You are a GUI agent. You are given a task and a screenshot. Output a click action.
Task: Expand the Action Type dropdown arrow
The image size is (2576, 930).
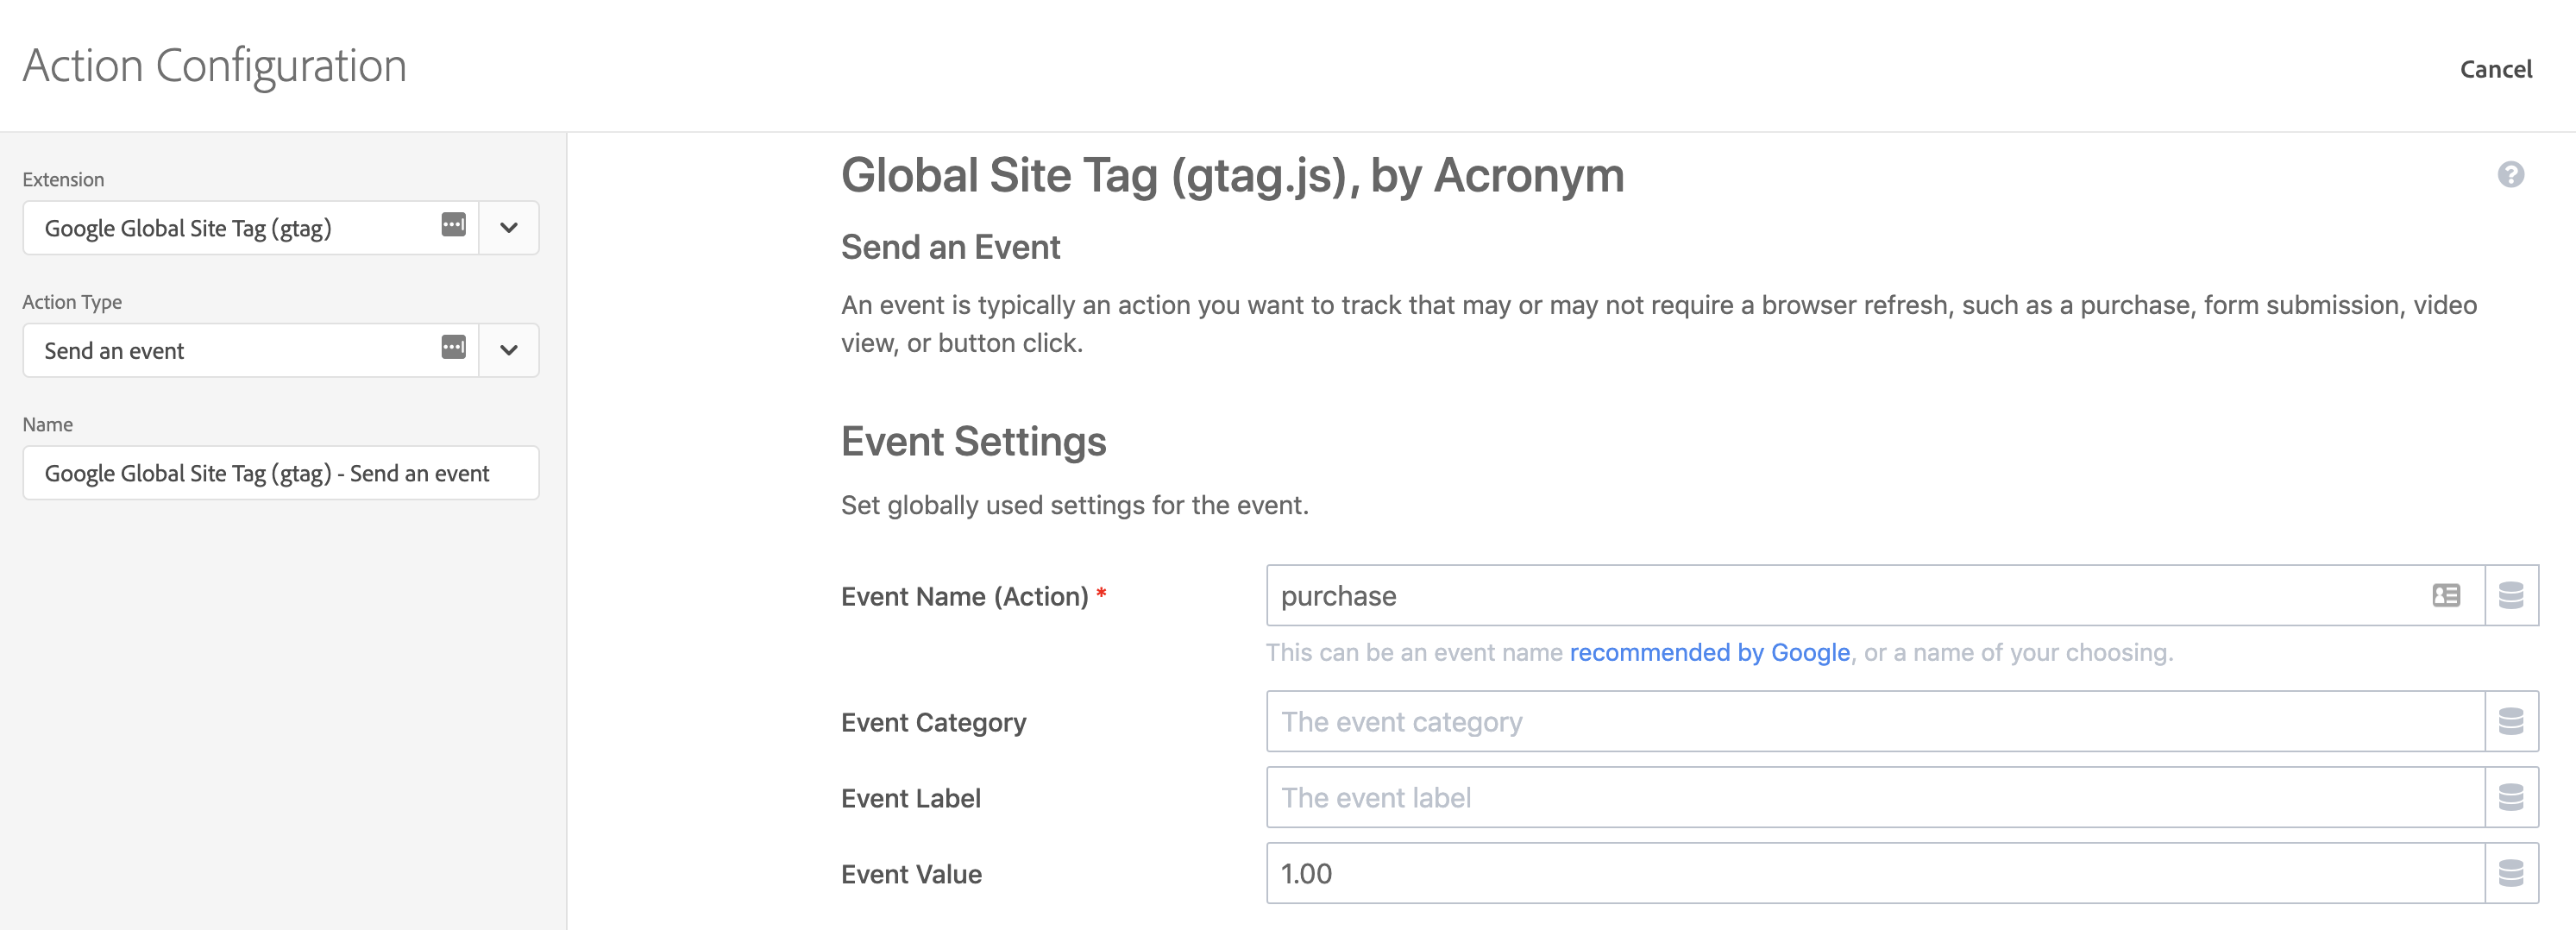click(509, 350)
